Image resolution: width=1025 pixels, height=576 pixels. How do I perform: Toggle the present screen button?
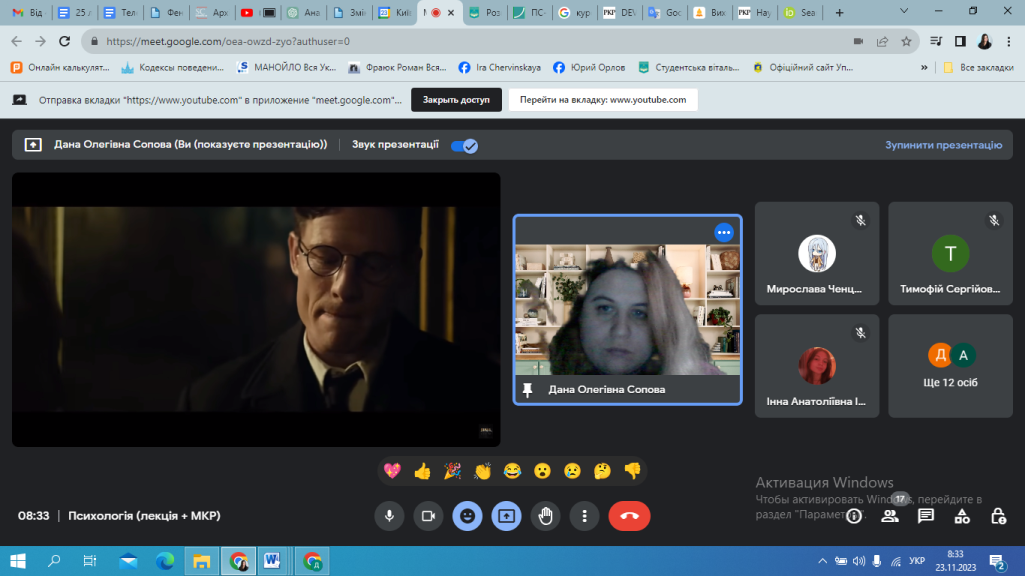click(x=506, y=516)
